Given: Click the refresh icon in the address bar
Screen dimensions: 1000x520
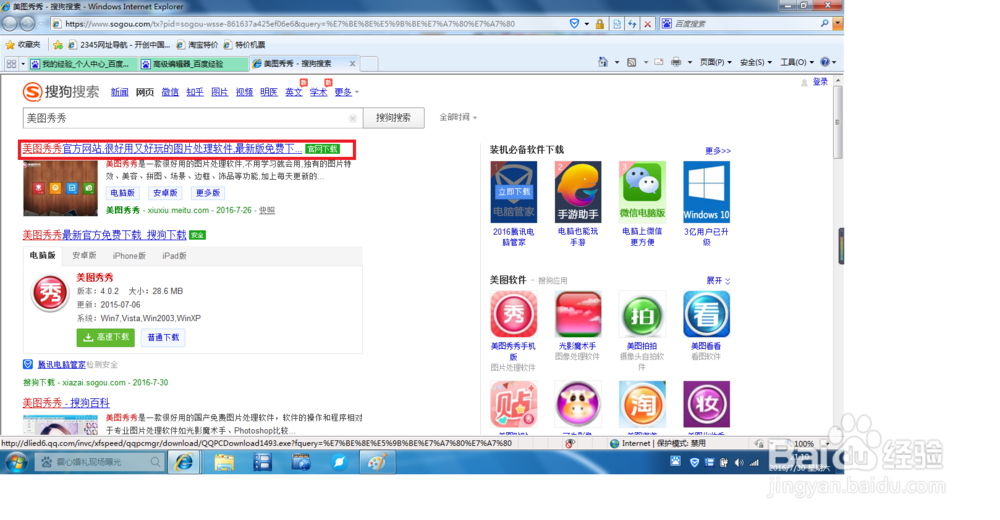Looking at the screenshot, I should [632, 24].
